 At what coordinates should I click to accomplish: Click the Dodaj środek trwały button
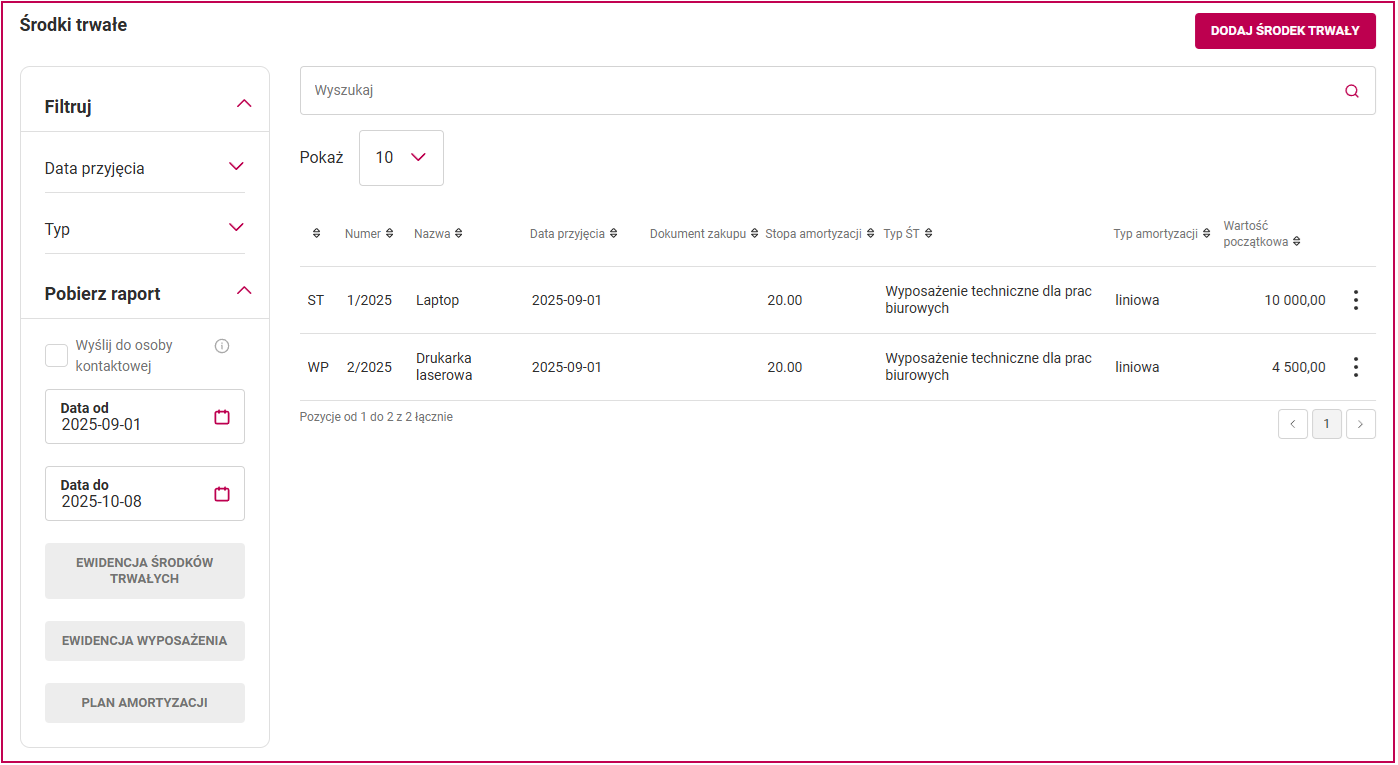coord(1285,31)
